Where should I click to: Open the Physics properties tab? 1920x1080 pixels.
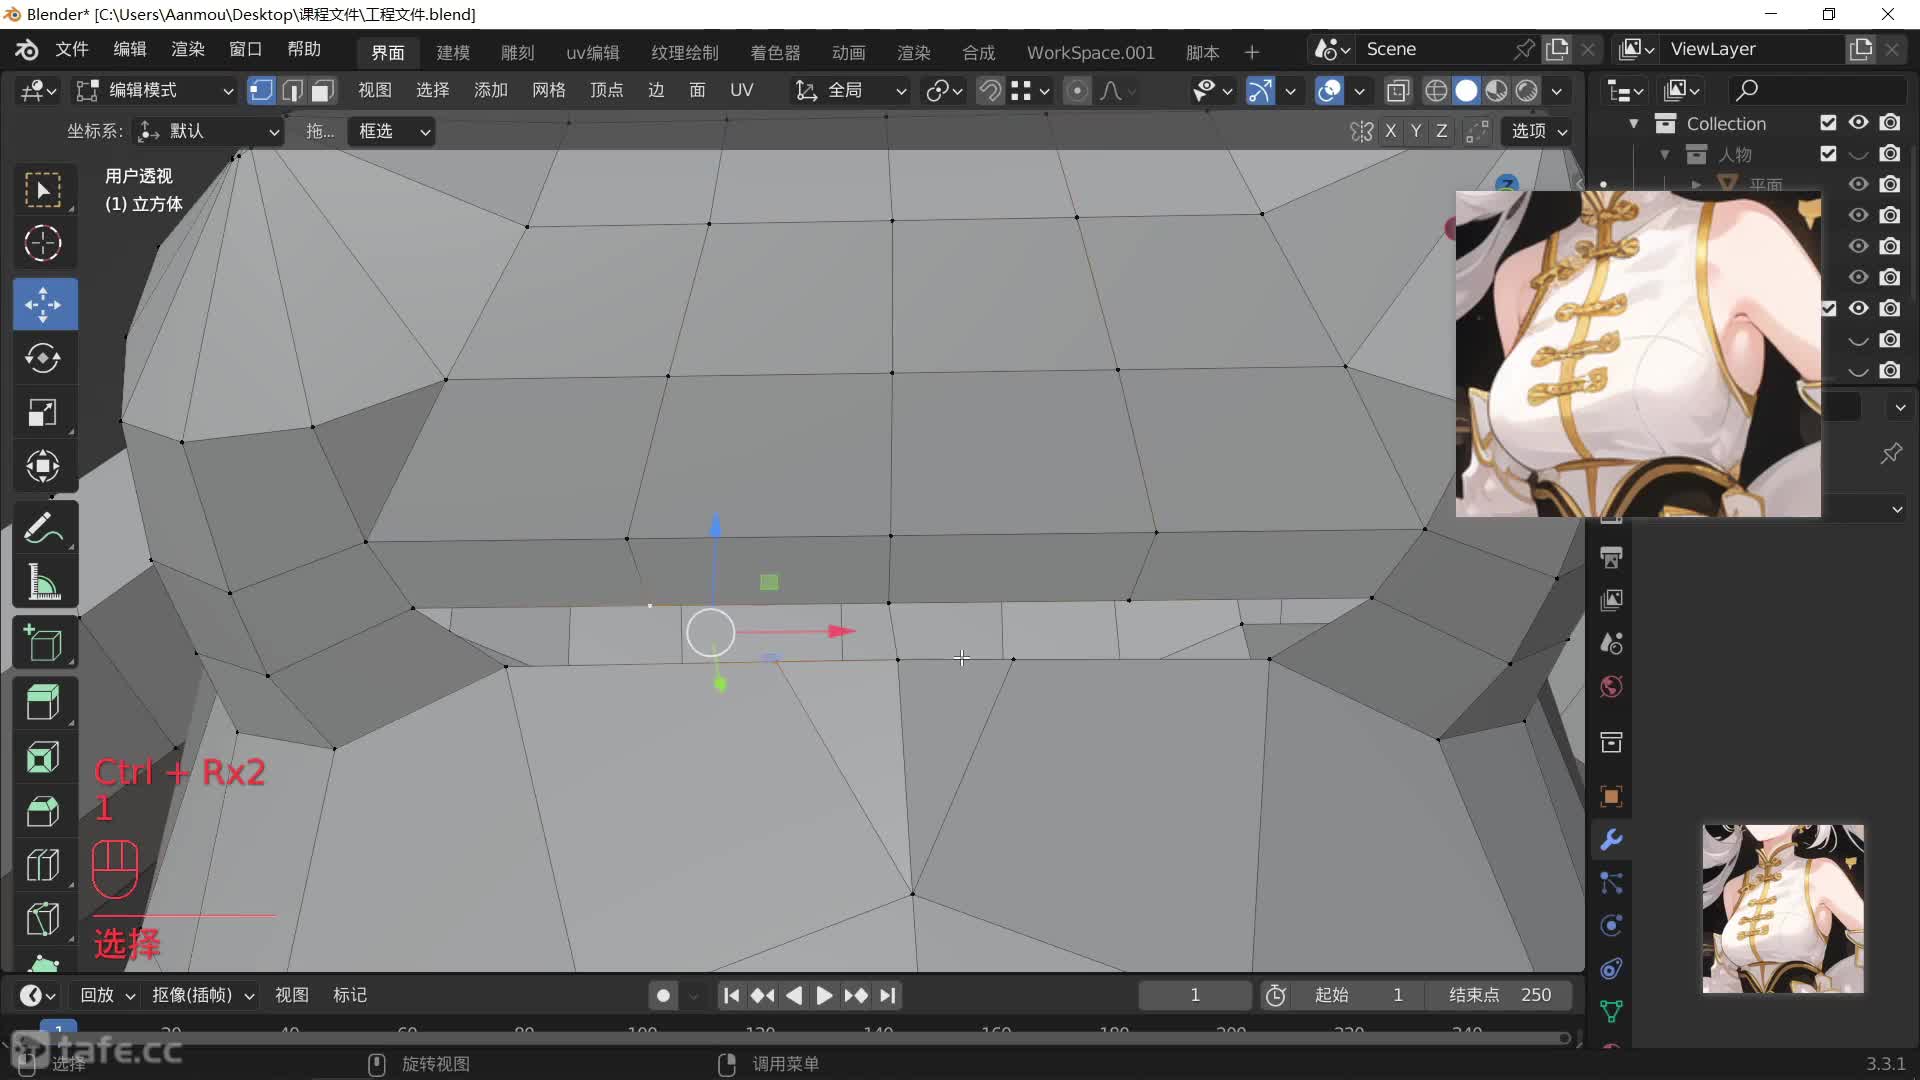[x=1611, y=926]
